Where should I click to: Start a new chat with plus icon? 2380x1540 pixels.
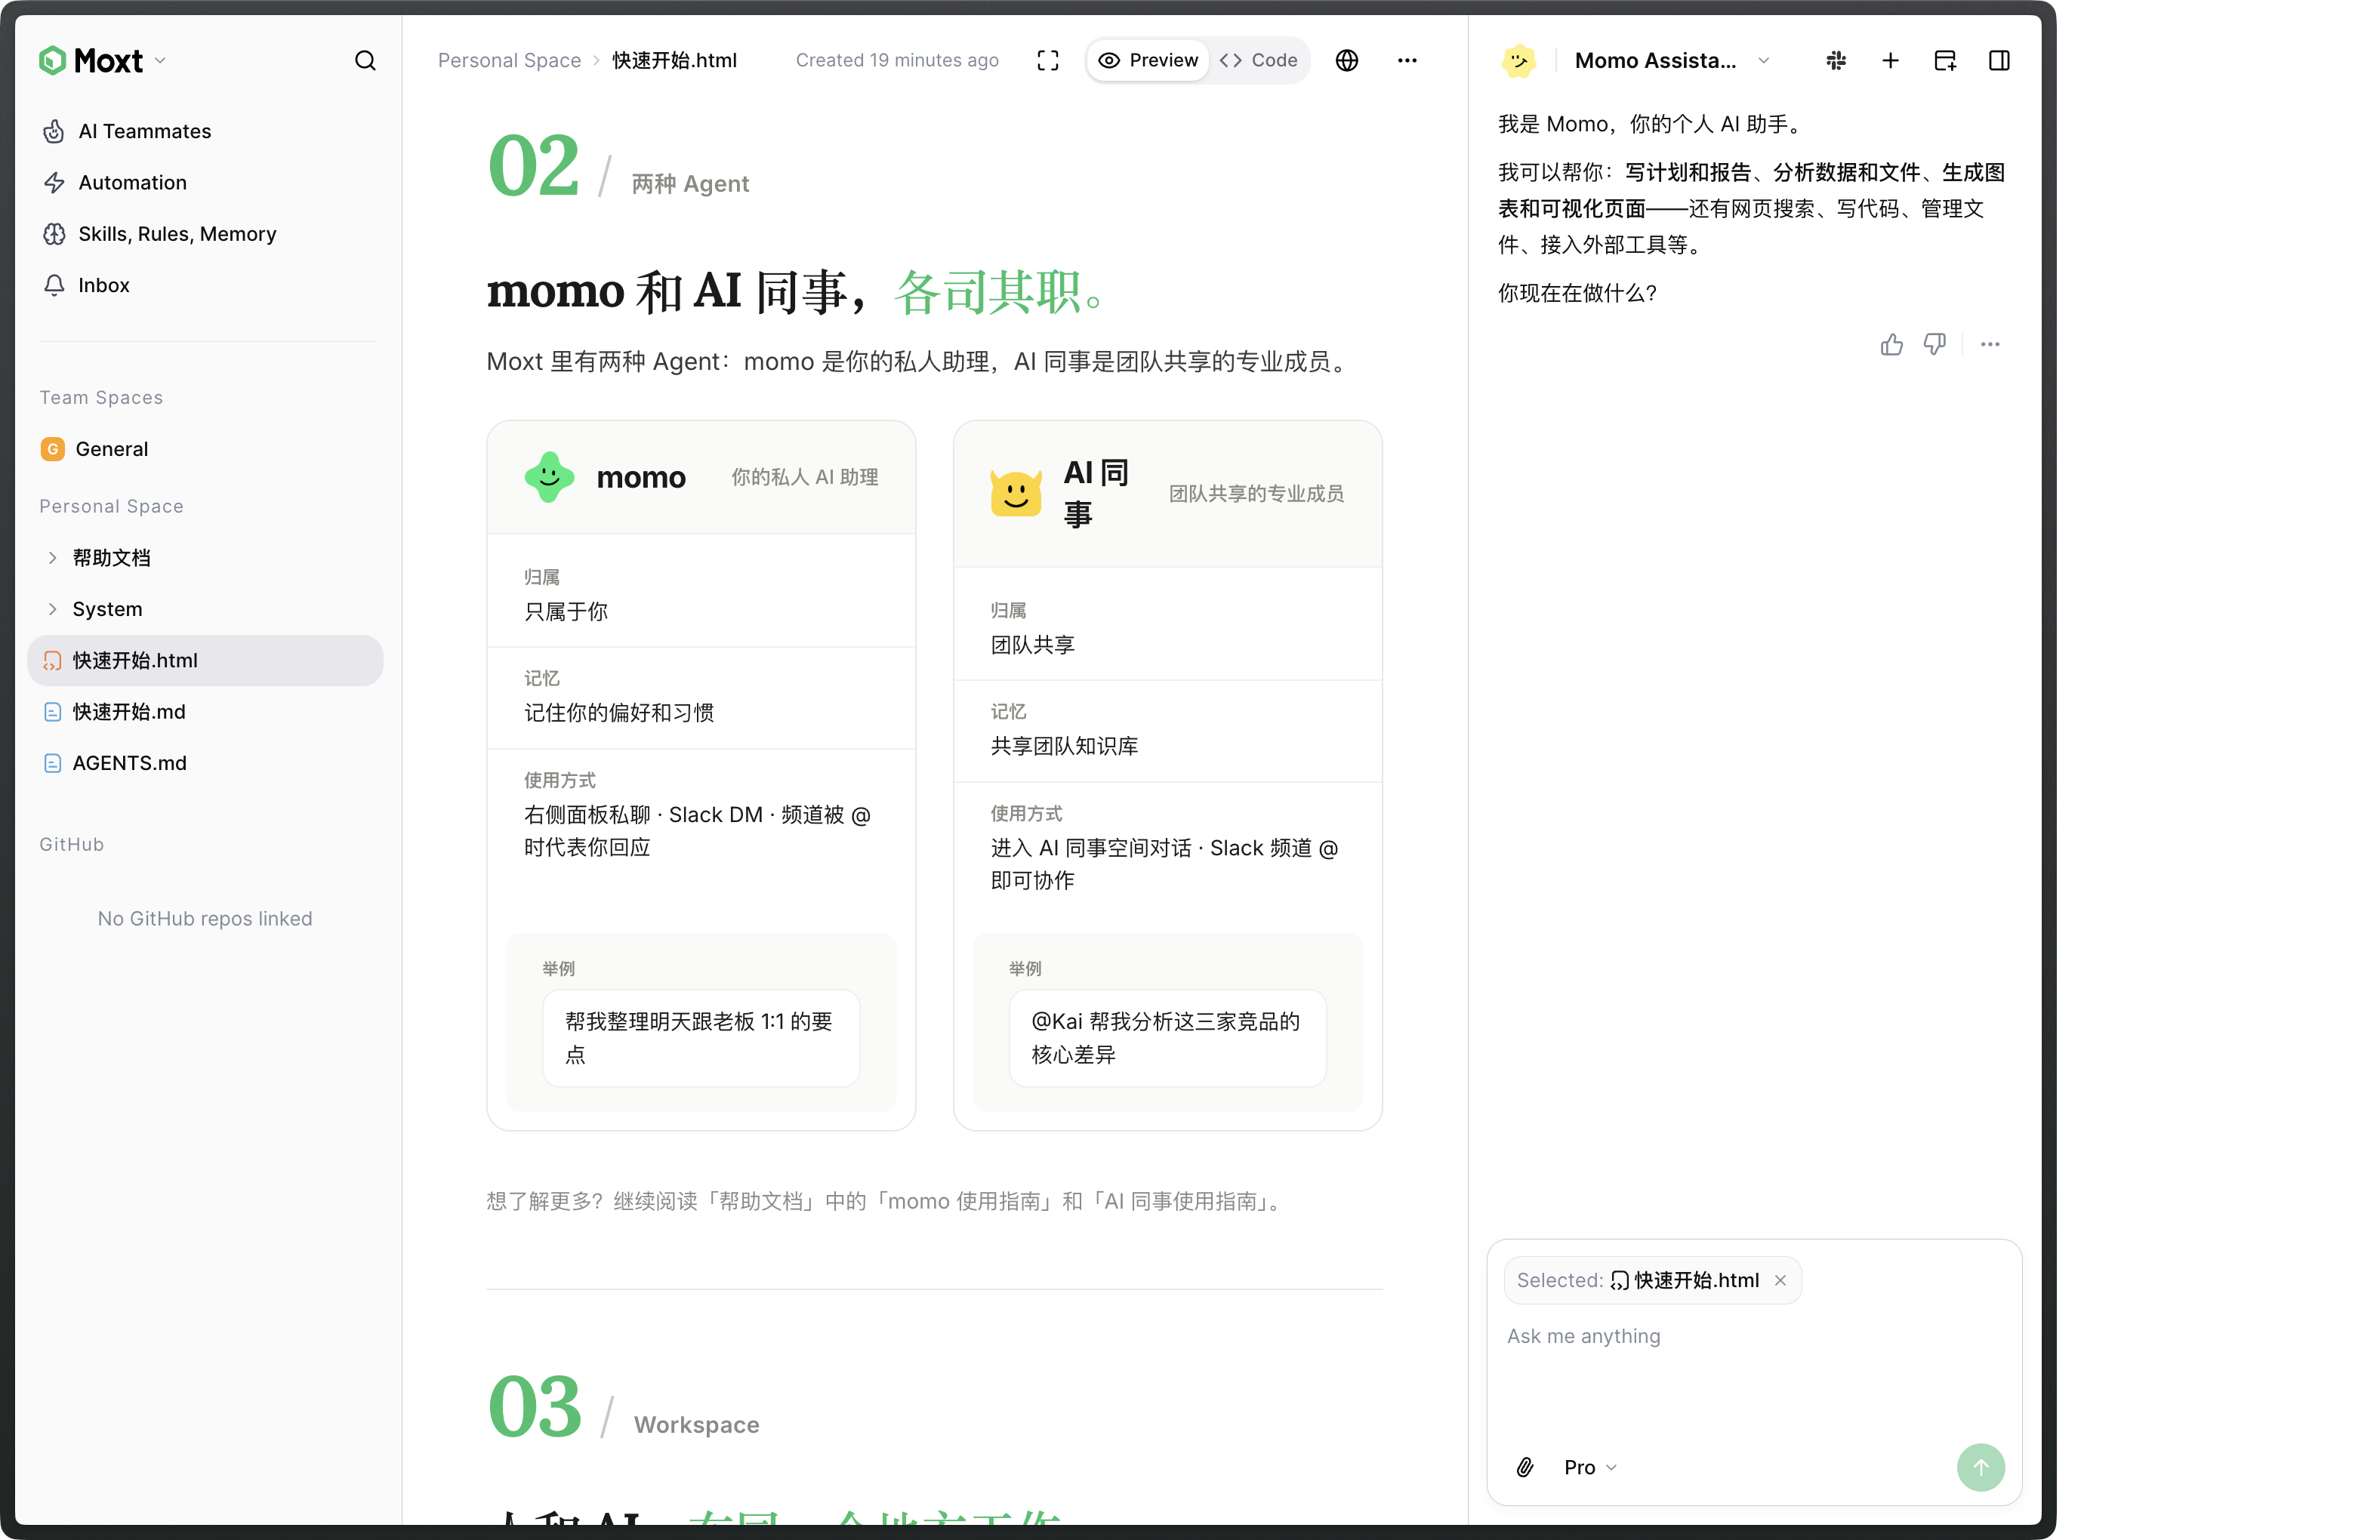coord(1889,61)
